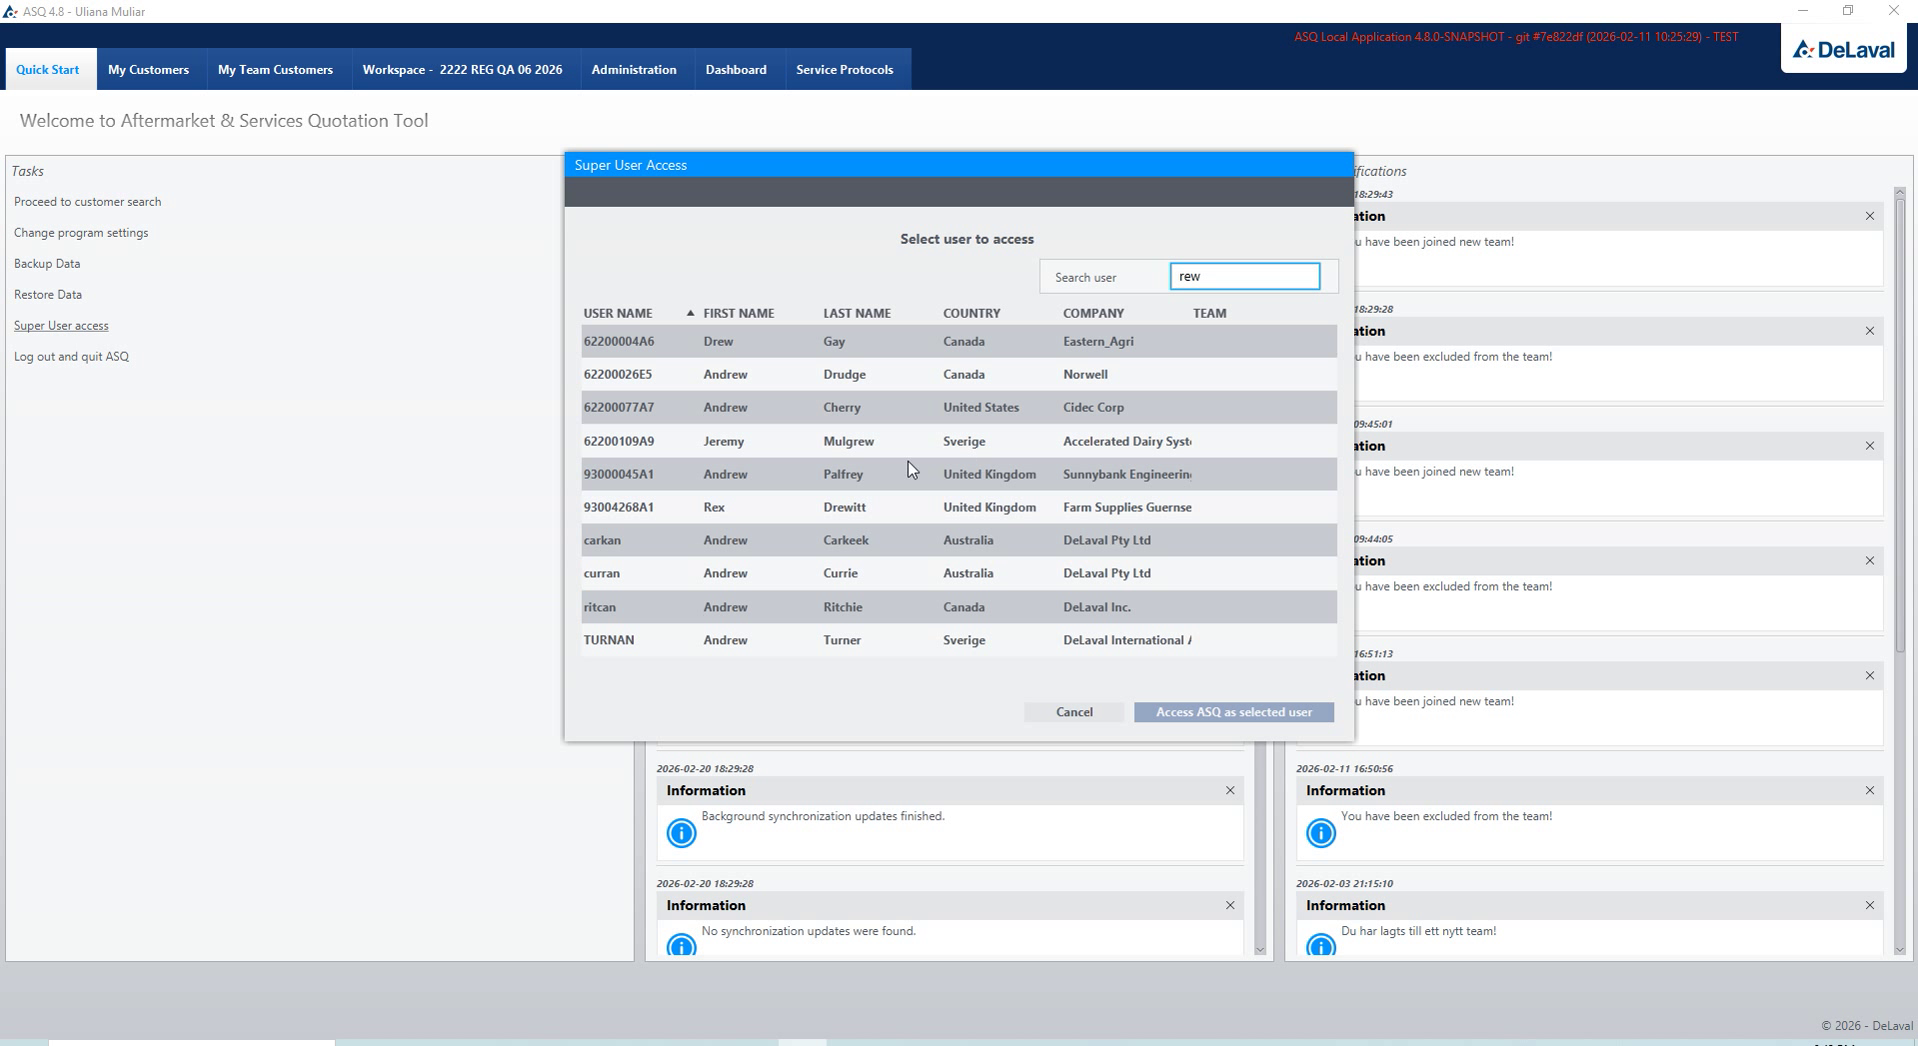Click the 'Super User access' link
Screen dimensions: 1918x1046
[x=61, y=326]
